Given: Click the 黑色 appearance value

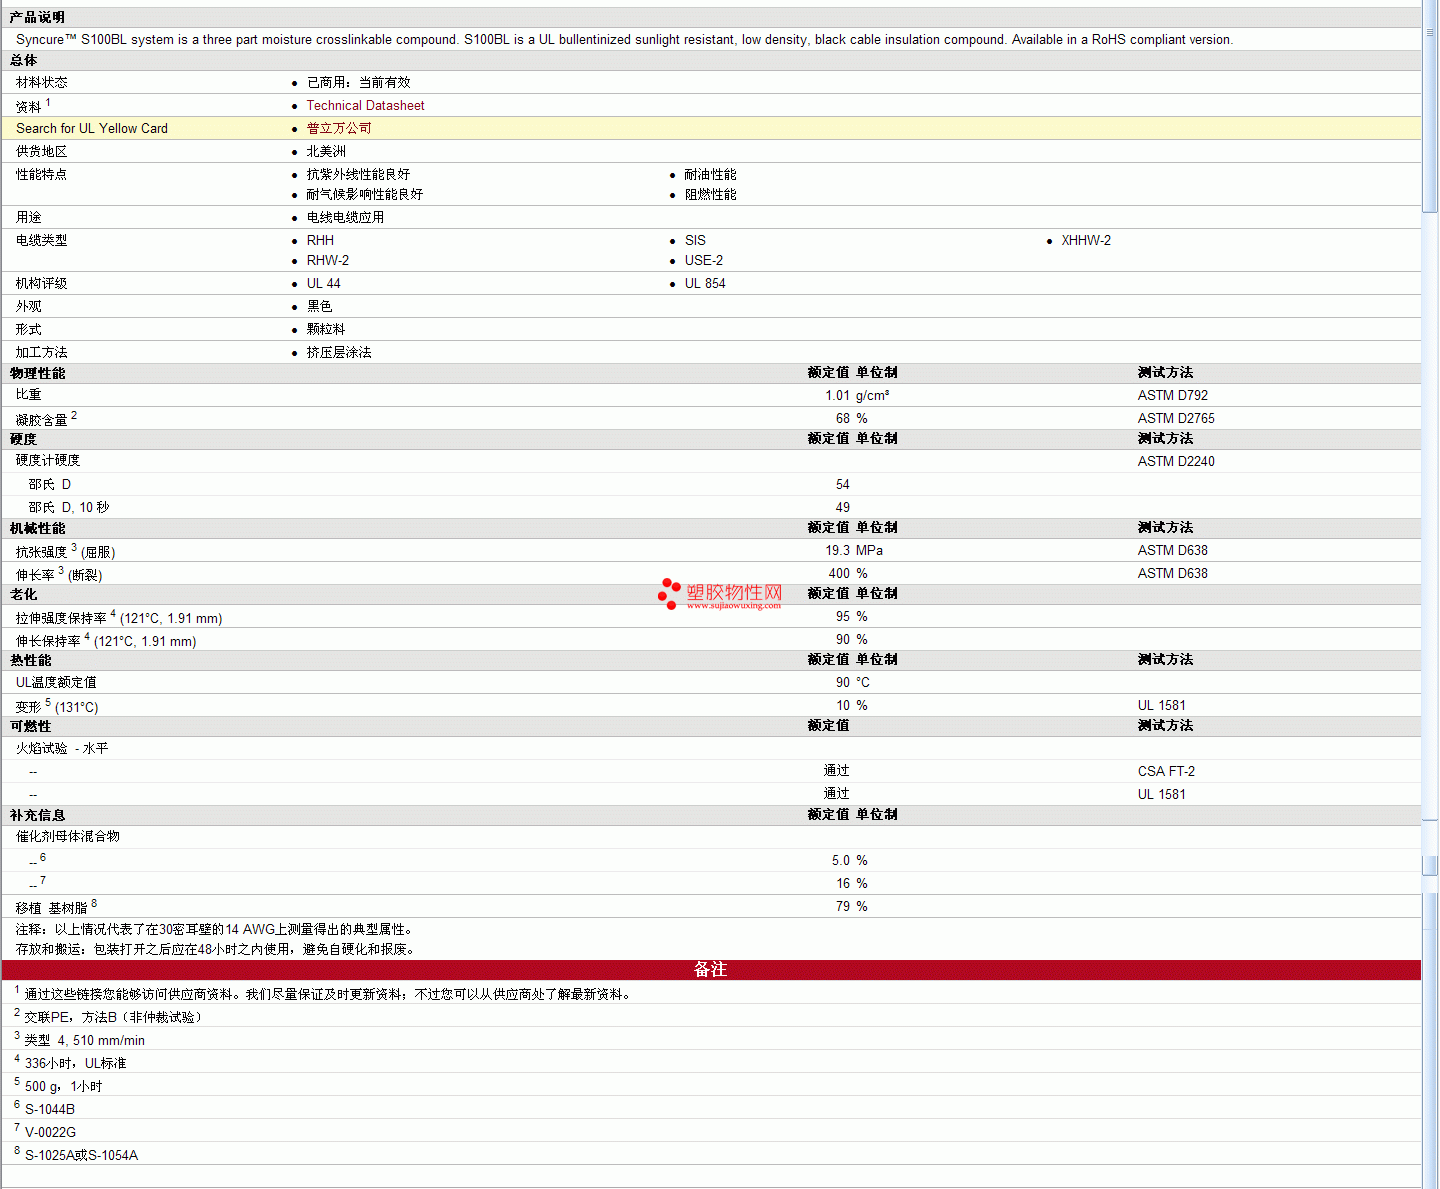Looking at the screenshot, I should [x=319, y=306].
